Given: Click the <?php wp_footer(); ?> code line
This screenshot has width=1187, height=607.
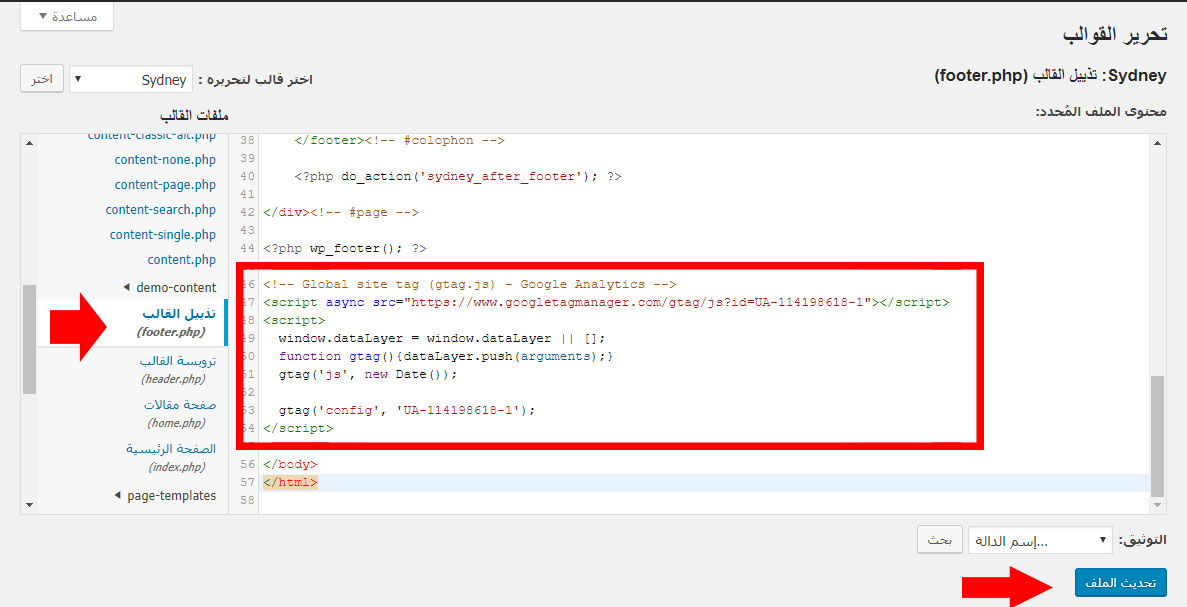Looking at the screenshot, I should pos(344,248).
